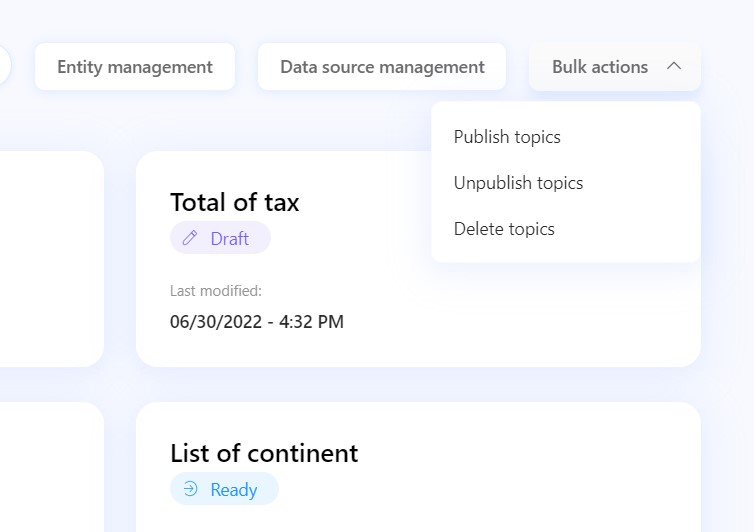The width and height of the screenshot is (754, 532).
Task: Click the Bulk actions dropdown label
Action: [x=600, y=67]
